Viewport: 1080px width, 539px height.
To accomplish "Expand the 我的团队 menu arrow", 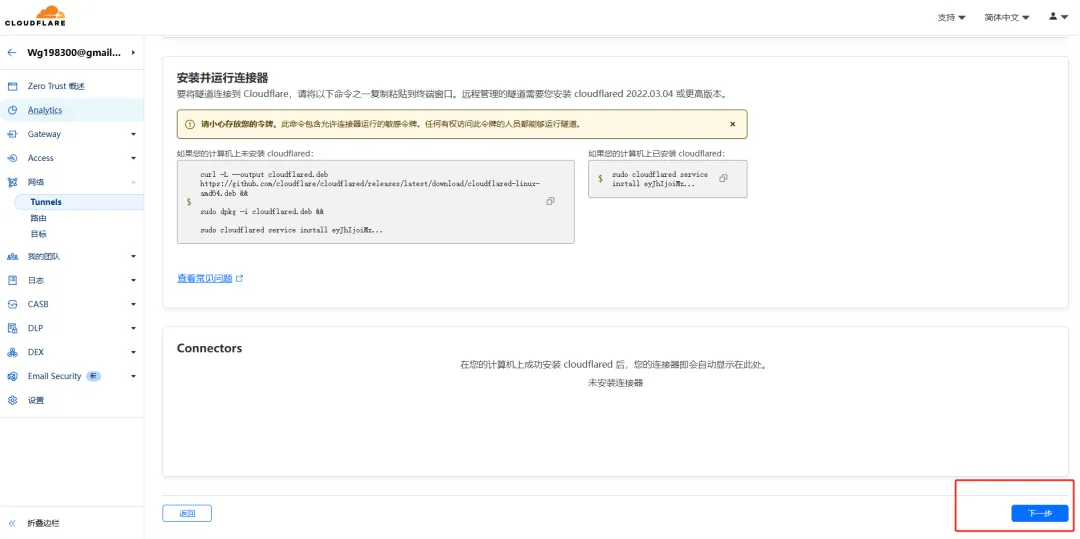I will pos(134,256).
